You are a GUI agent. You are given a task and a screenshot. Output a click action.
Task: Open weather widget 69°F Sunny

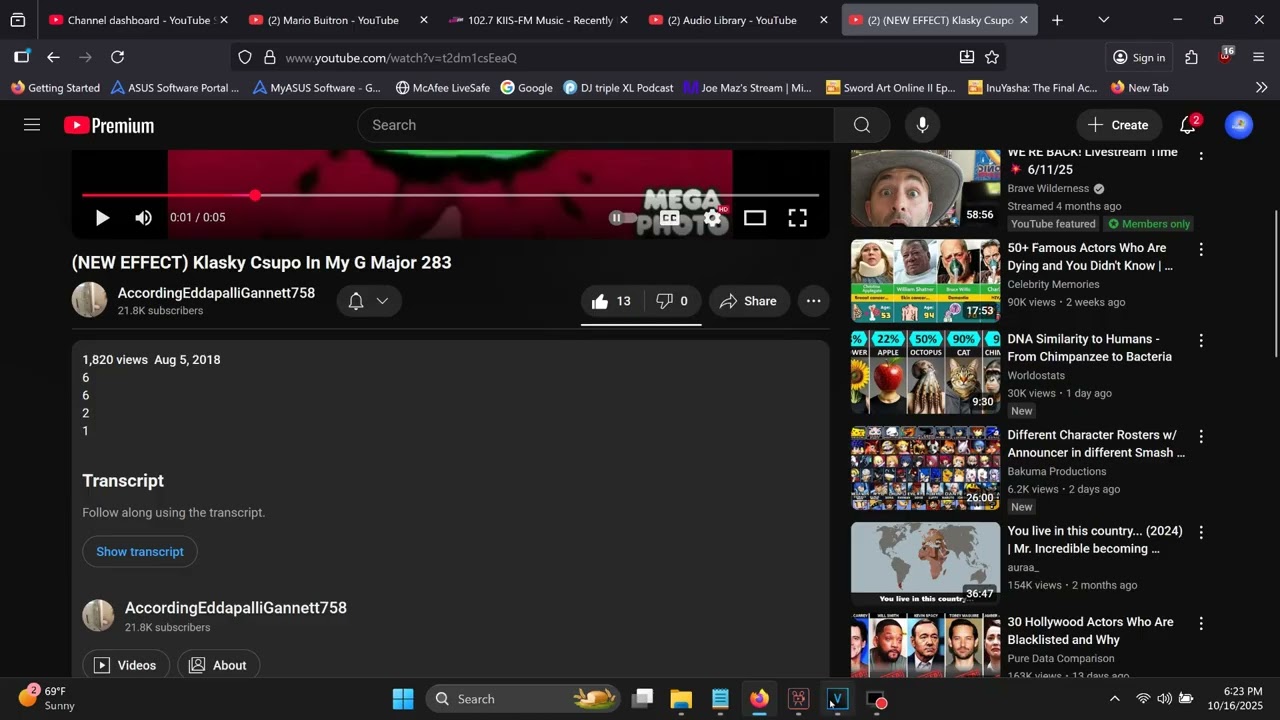pyautogui.click(x=47, y=698)
